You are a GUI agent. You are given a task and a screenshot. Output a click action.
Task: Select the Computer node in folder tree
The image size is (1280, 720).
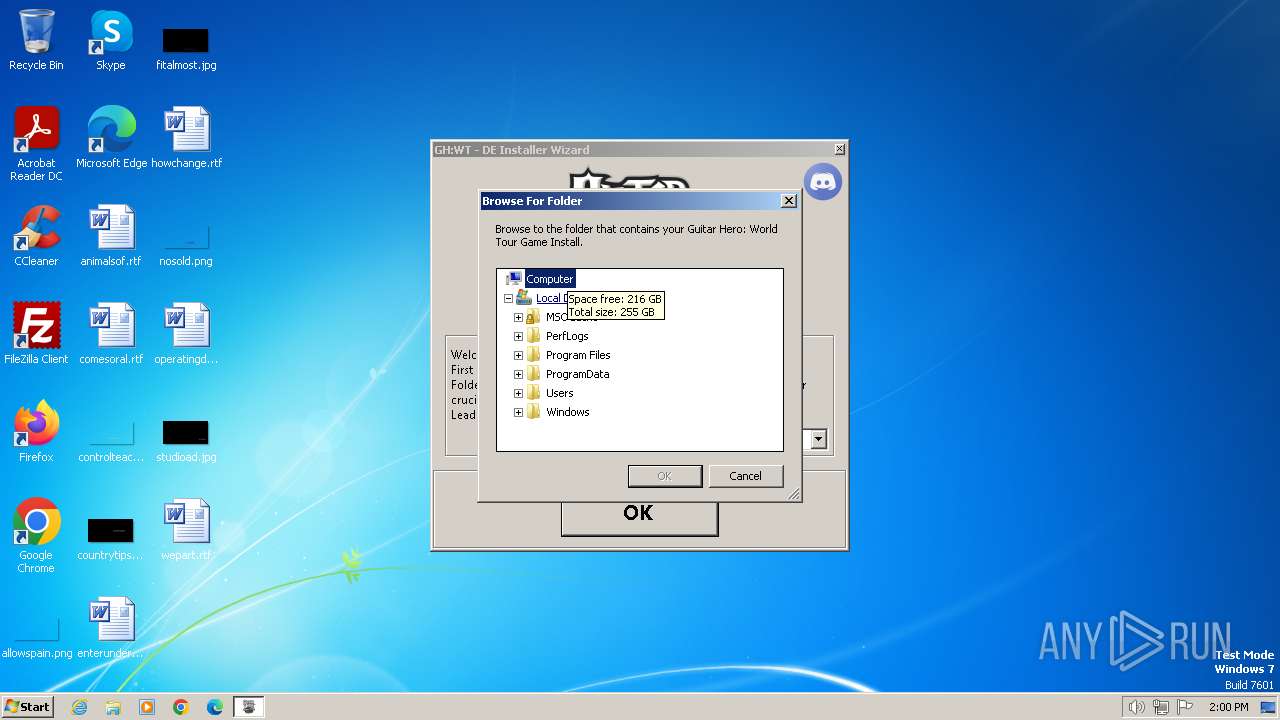point(550,279)
